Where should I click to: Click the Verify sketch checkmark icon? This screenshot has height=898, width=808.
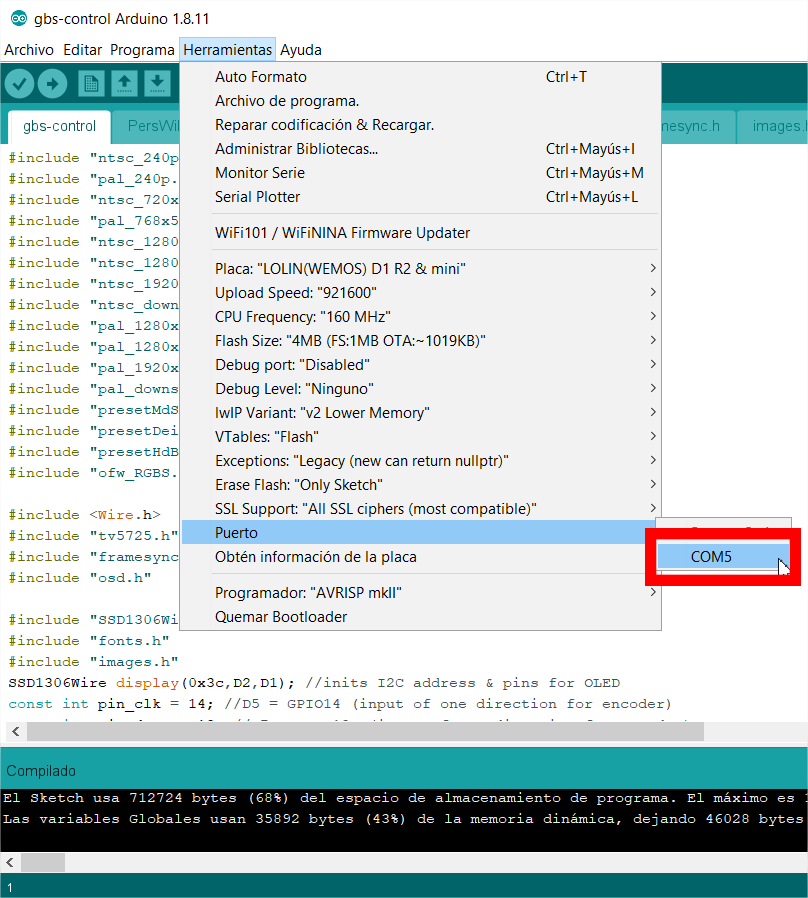pyautogui.click(x=20, y=84)
